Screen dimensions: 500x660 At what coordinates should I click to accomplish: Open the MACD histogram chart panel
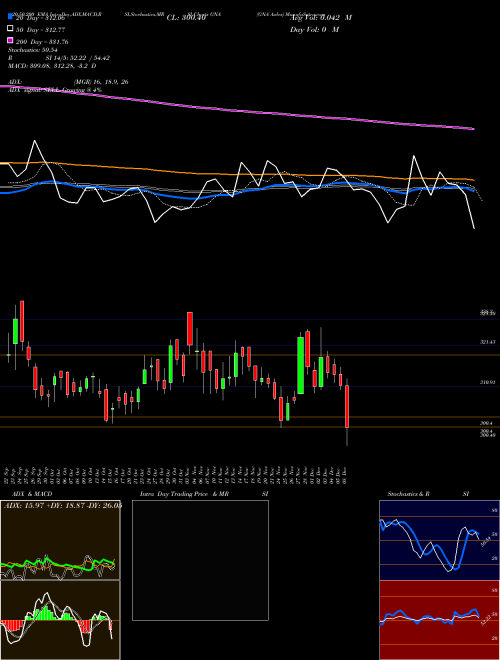(60, 620)
